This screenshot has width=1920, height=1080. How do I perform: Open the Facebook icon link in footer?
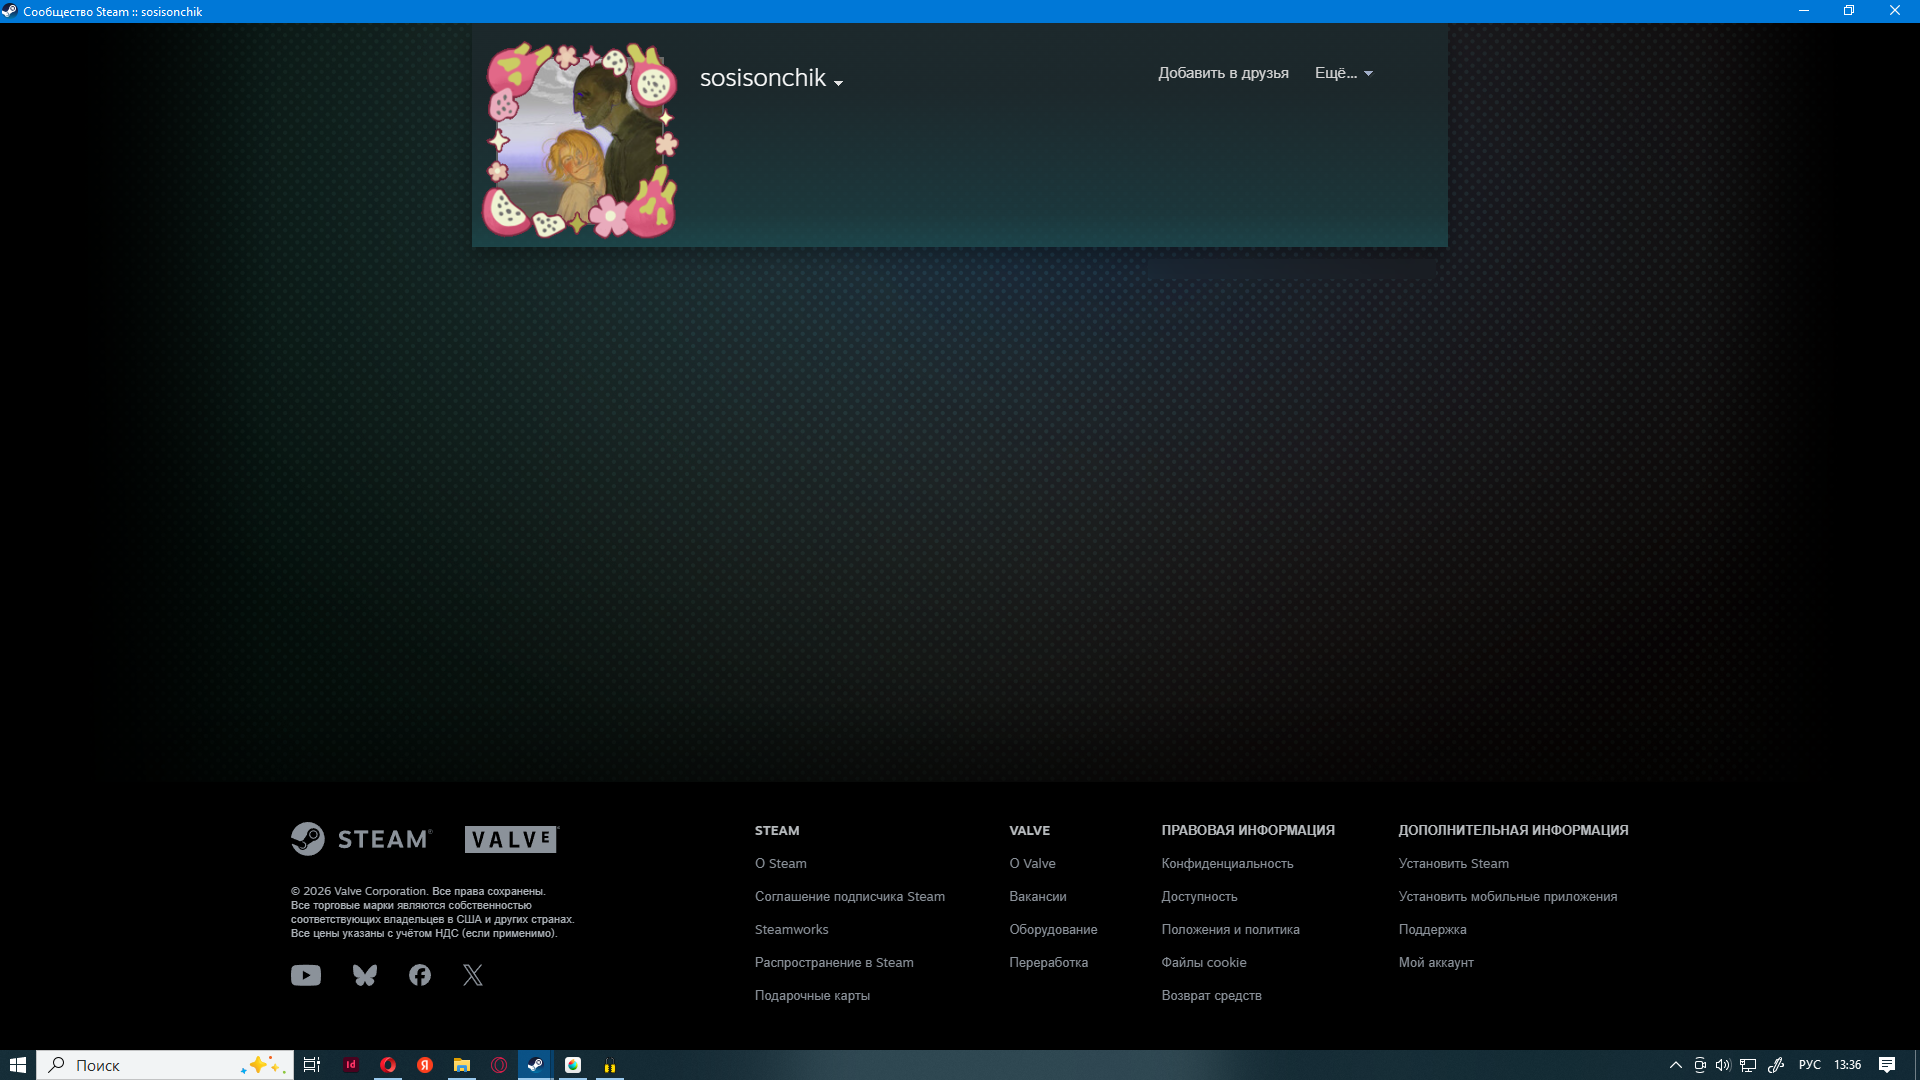[420, 975]
